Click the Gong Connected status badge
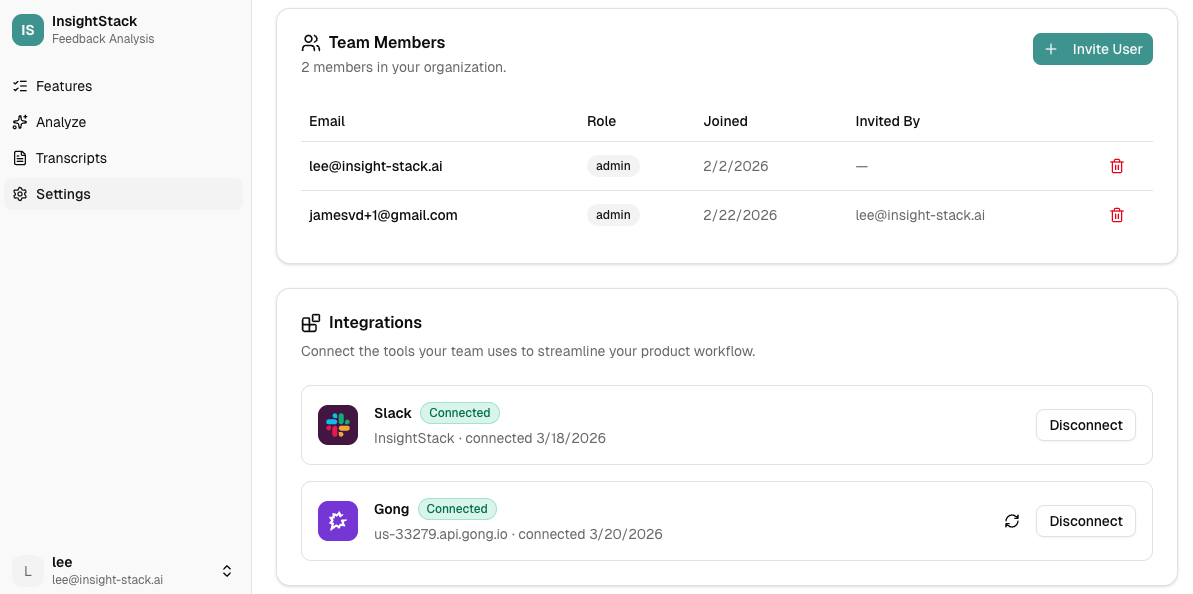The width and height of the screenshot is (1193, 594). tap(457, 509)
